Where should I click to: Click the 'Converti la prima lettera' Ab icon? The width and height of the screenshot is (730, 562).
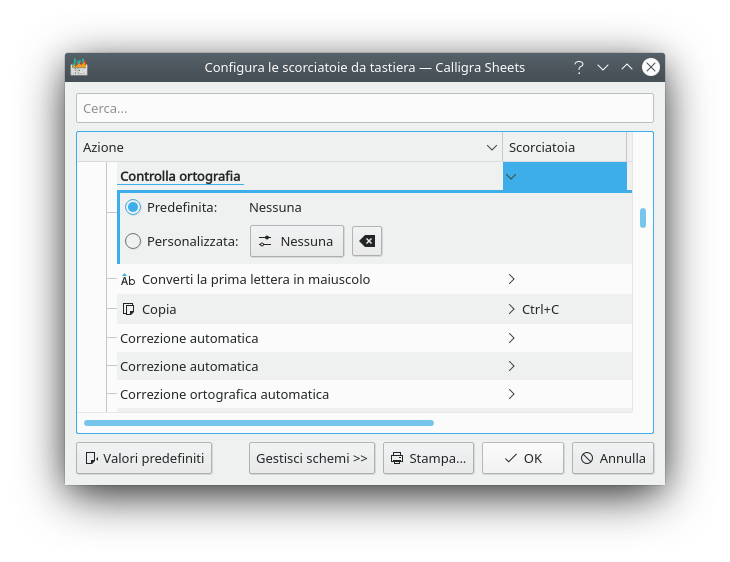[128, 280]
